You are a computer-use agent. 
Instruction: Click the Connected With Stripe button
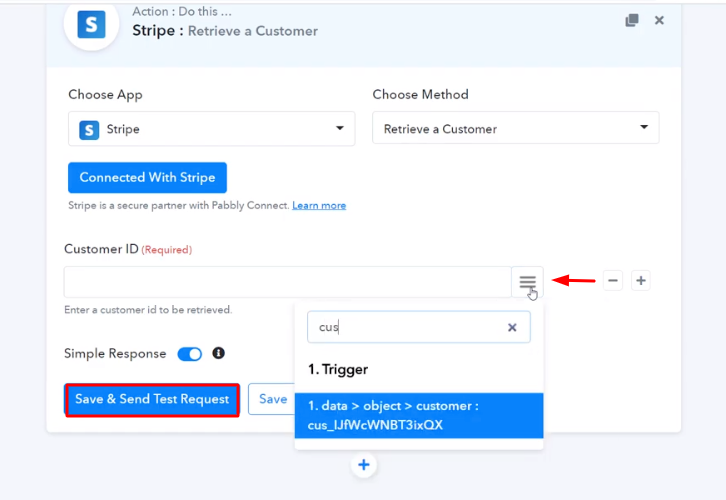click(x=147, y=177)
